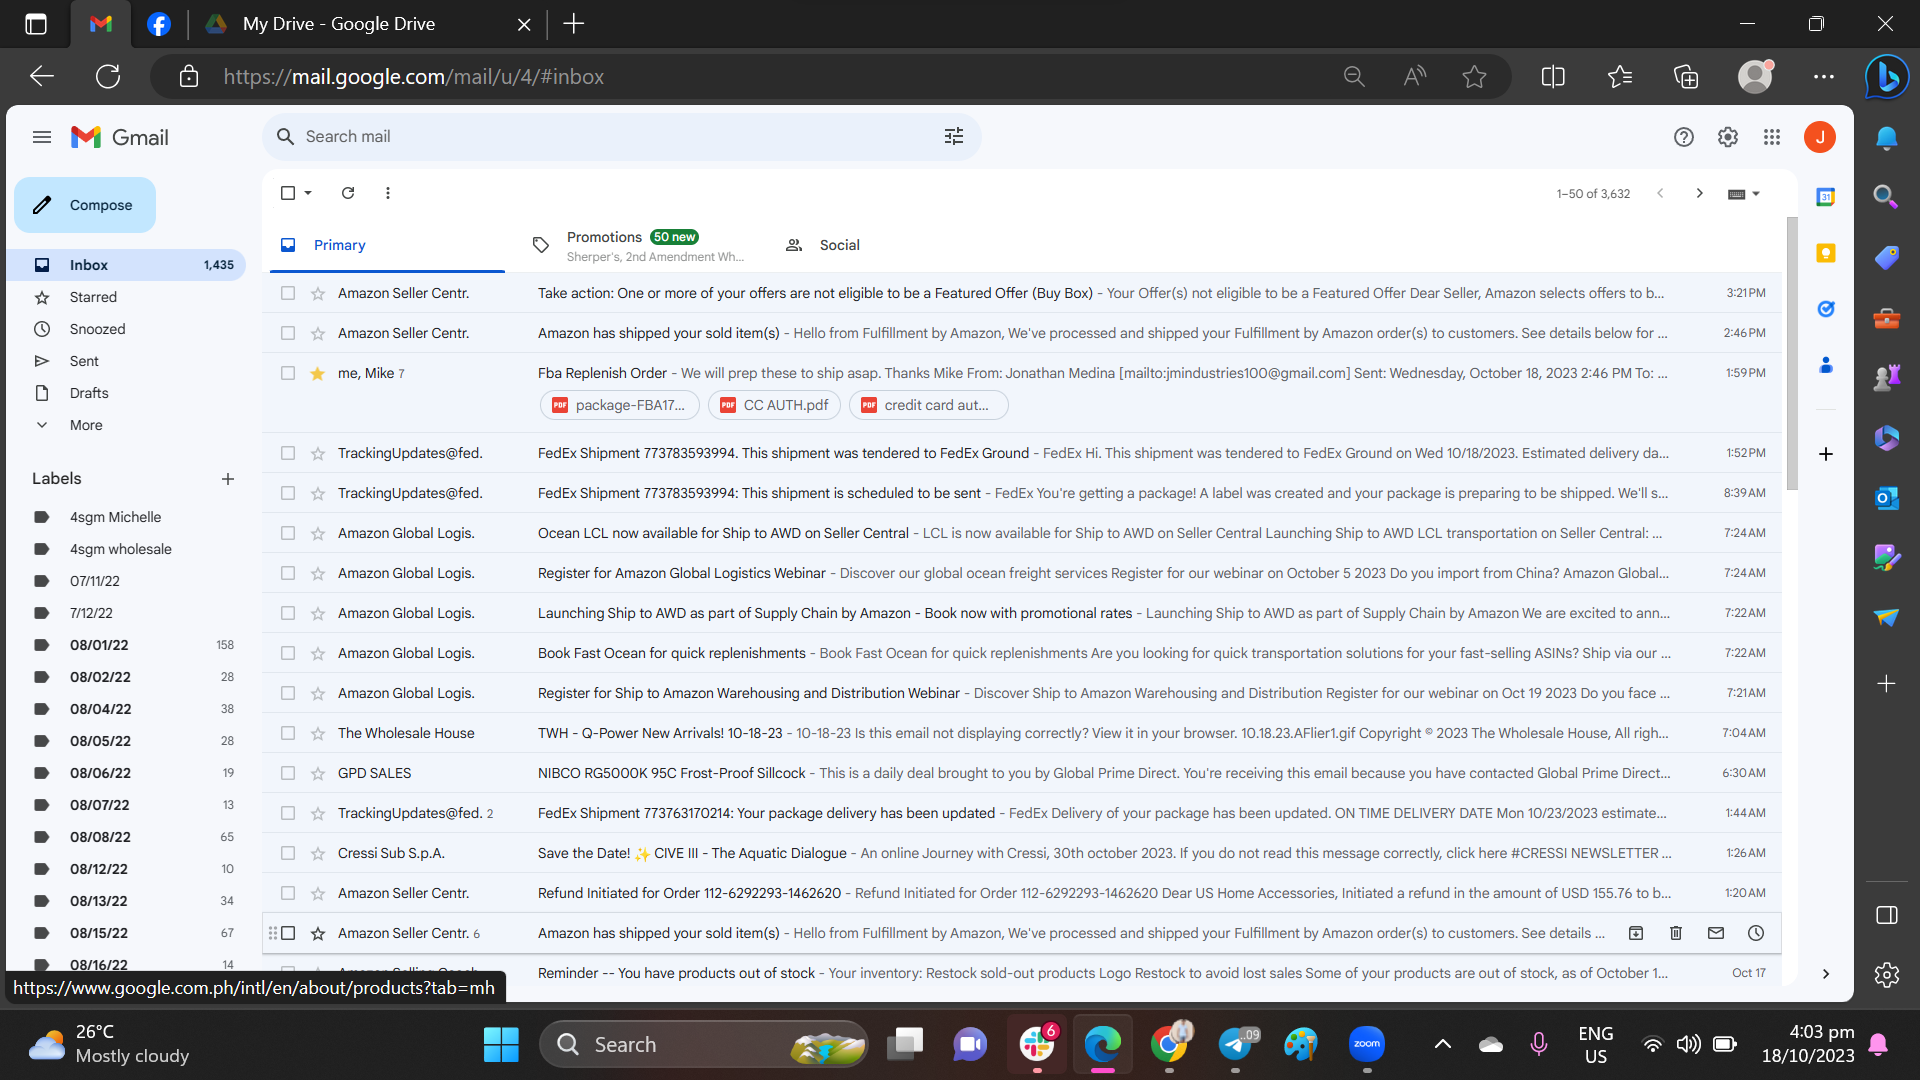Open the More options three-dot menu above mail list

click(x=388, y=193)
